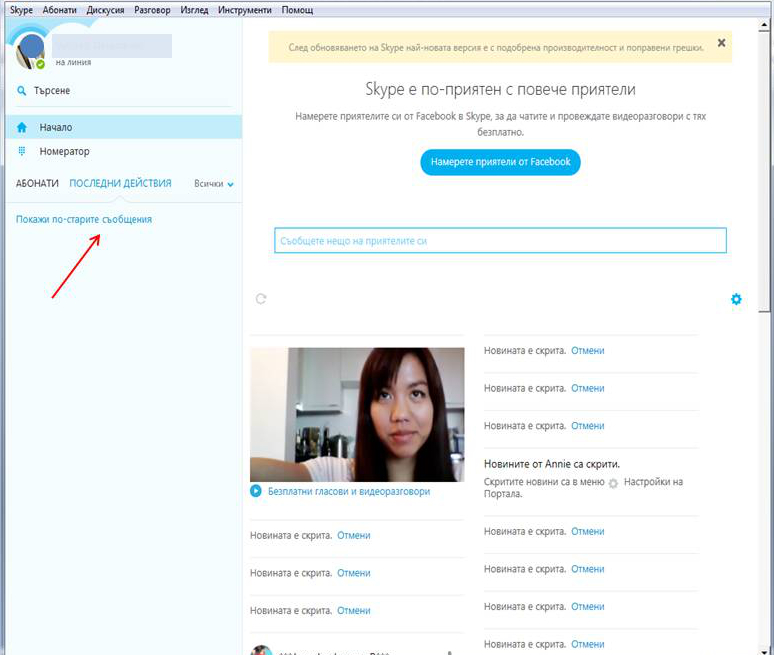Open the Изглед menu
Image resolution: width=774 pixels, height=655 pixels.
point(194,10)
